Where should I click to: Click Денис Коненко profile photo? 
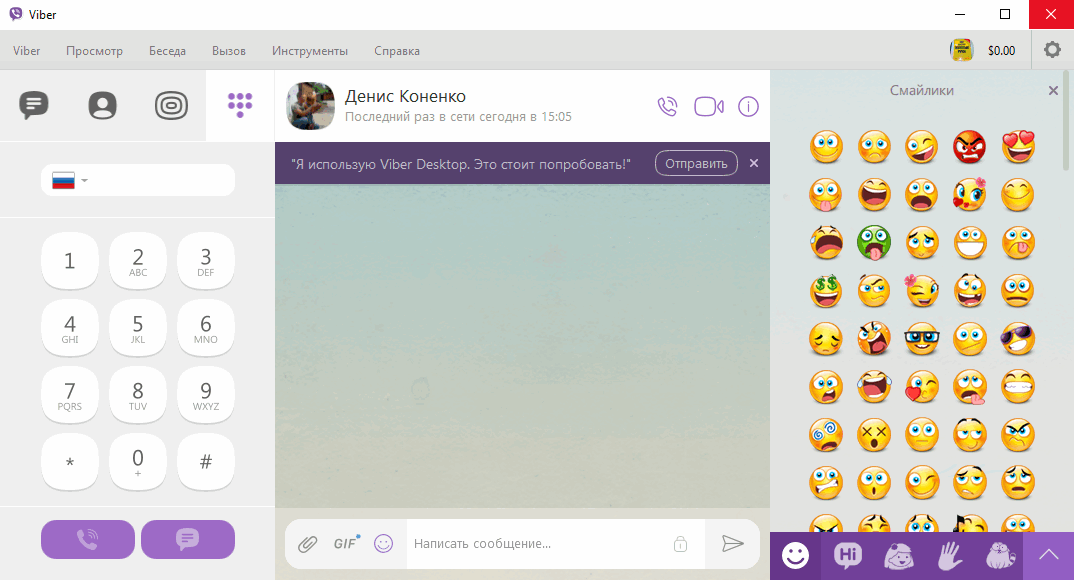point(310,106)
